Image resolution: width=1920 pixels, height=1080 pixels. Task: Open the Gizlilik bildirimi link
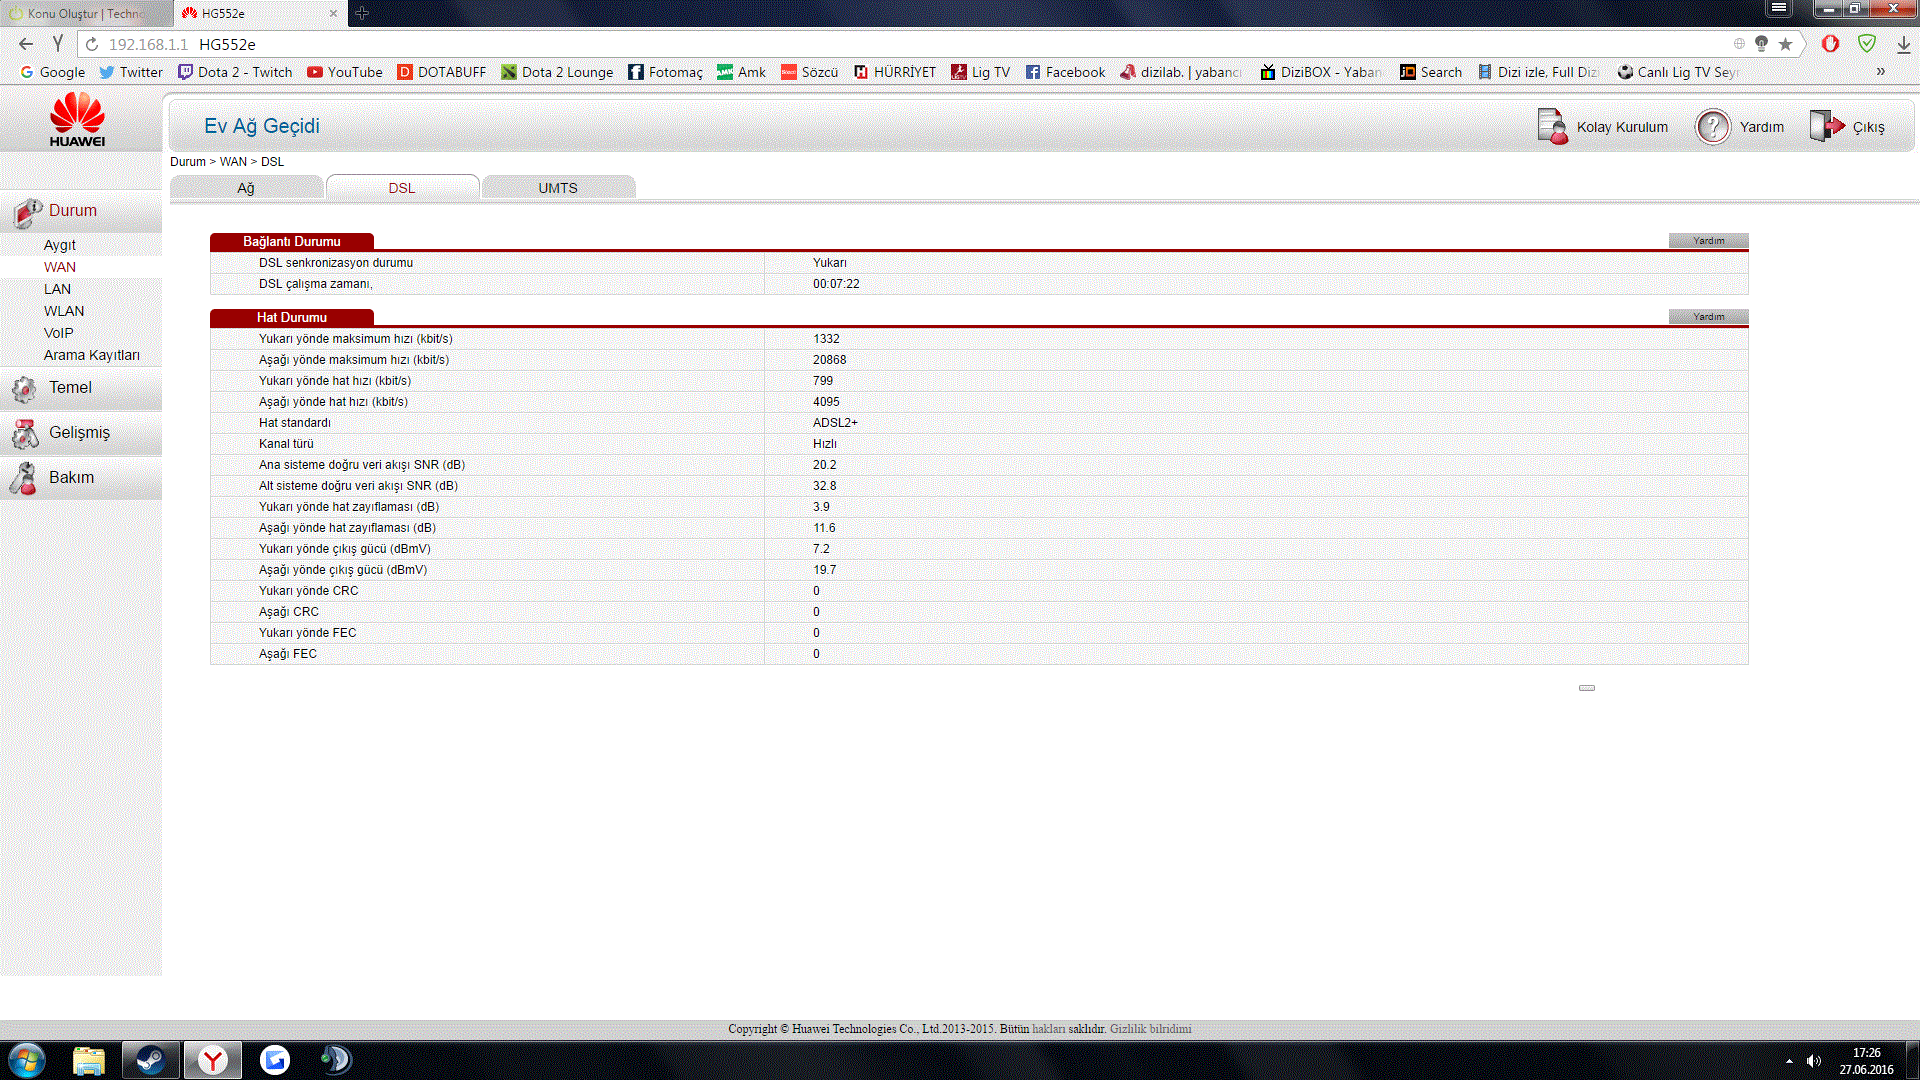pos(1150,1029)
